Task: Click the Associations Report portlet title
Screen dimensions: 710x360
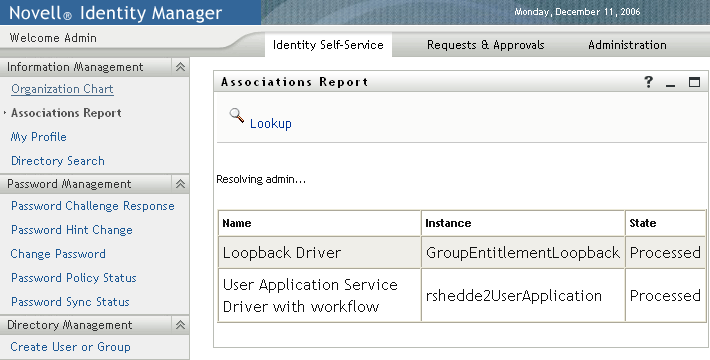Action: click(295, 82)
